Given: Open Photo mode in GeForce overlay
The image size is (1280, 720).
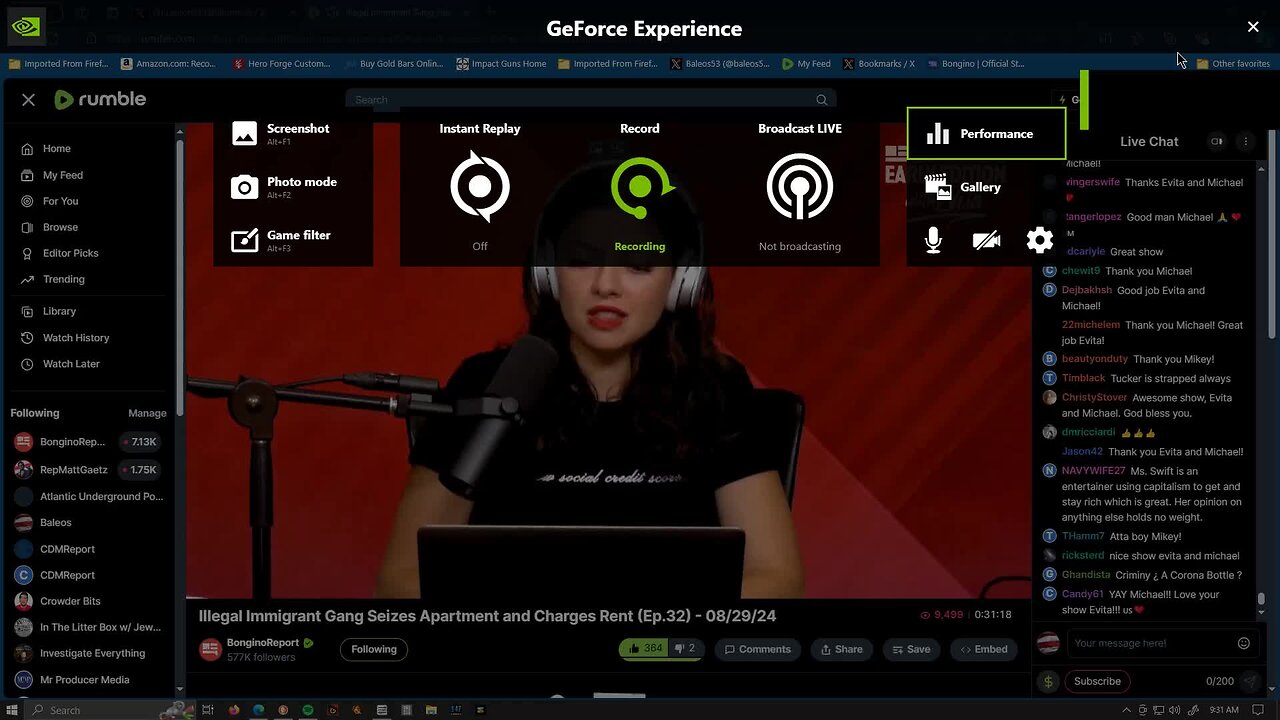Looking at the screenshot, I should (285, 186).
